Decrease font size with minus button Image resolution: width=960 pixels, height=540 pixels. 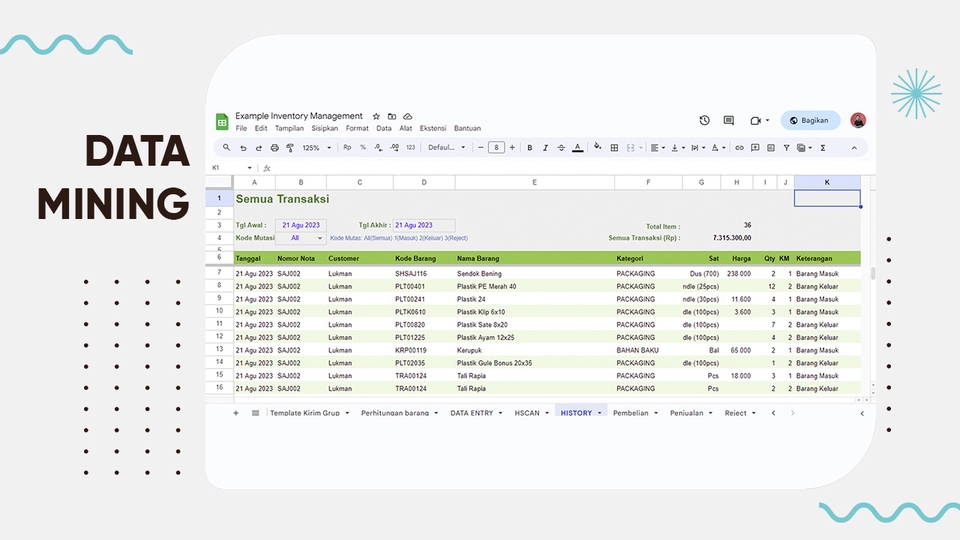click(x=481, y=148)
